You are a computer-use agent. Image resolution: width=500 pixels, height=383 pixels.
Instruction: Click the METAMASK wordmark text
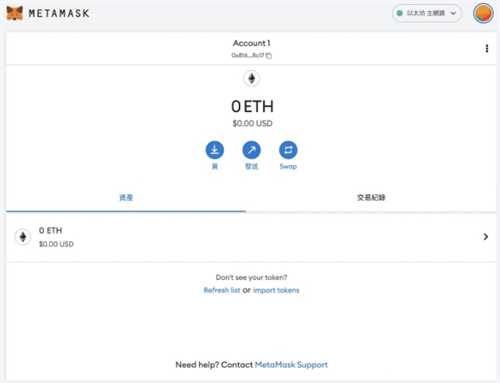tap(59, 13)
